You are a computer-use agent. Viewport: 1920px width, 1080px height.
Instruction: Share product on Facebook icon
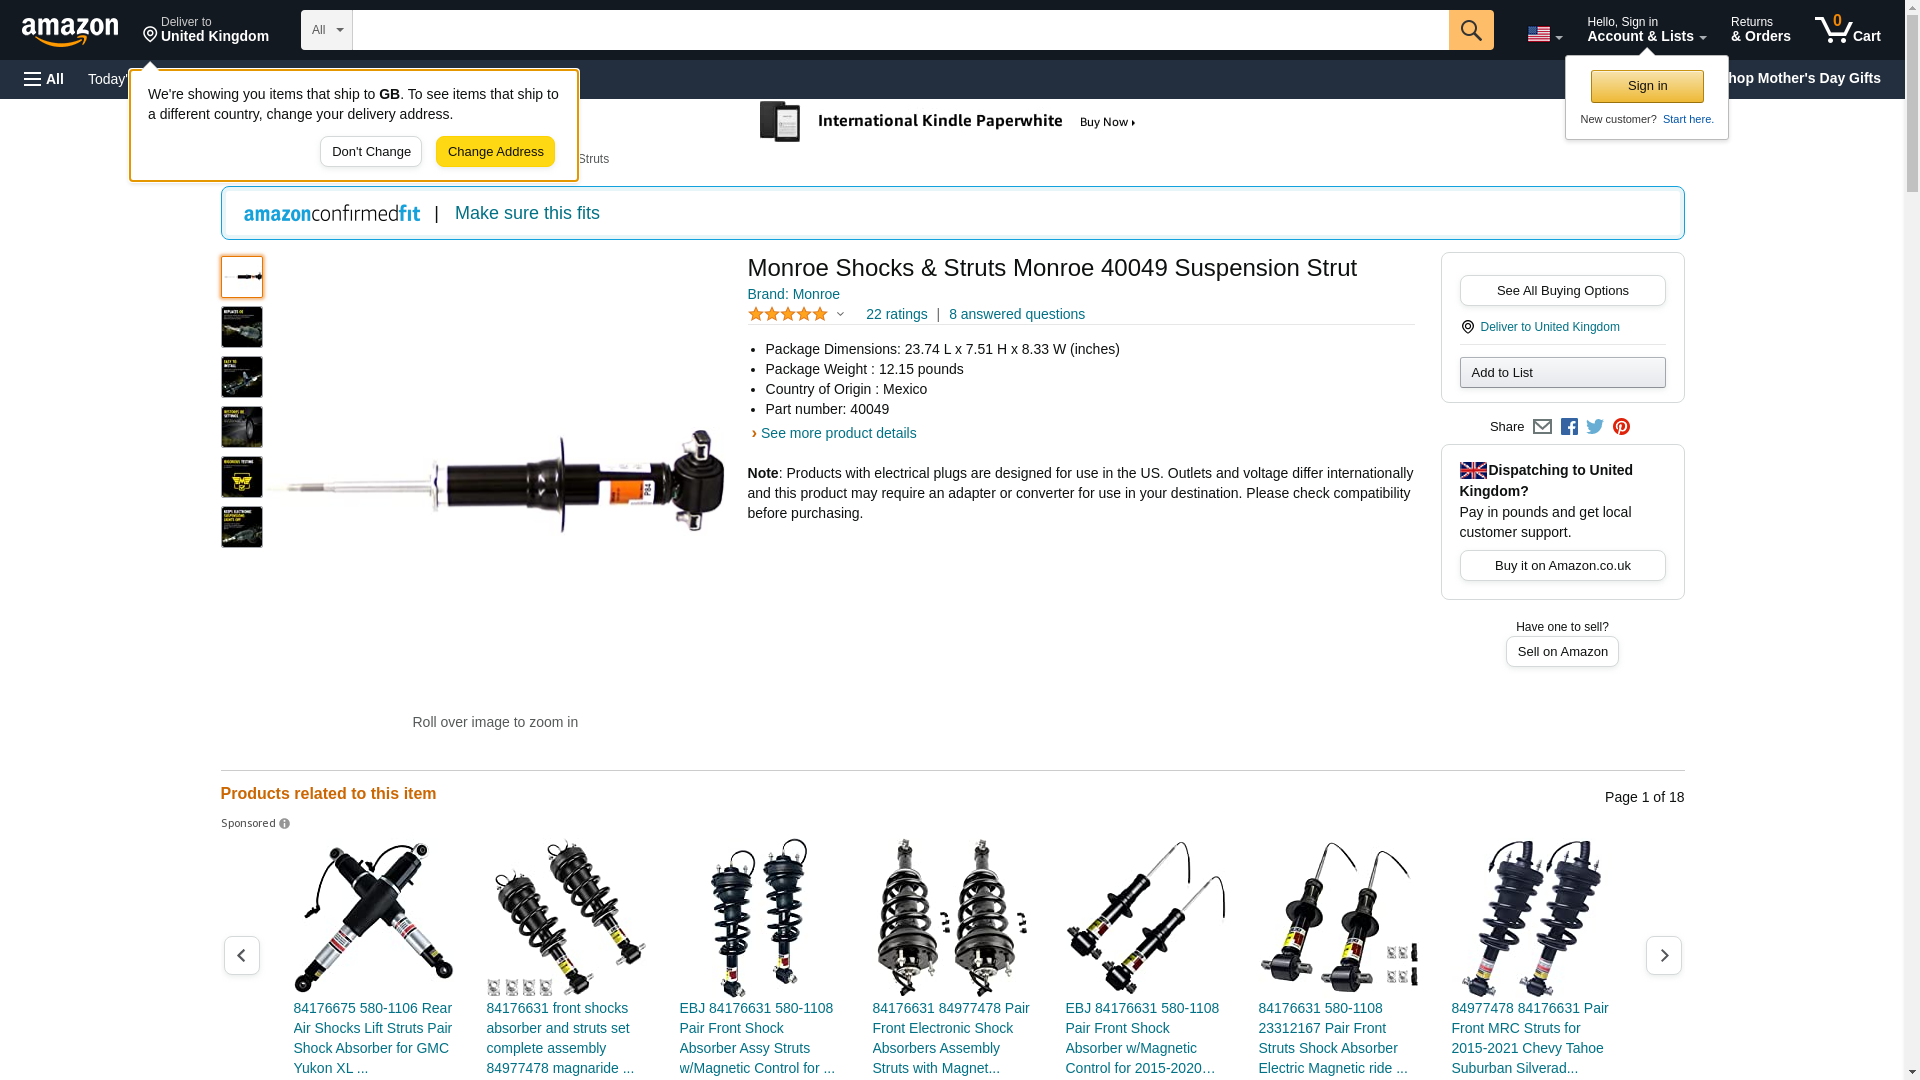(x=1569, y=427)
